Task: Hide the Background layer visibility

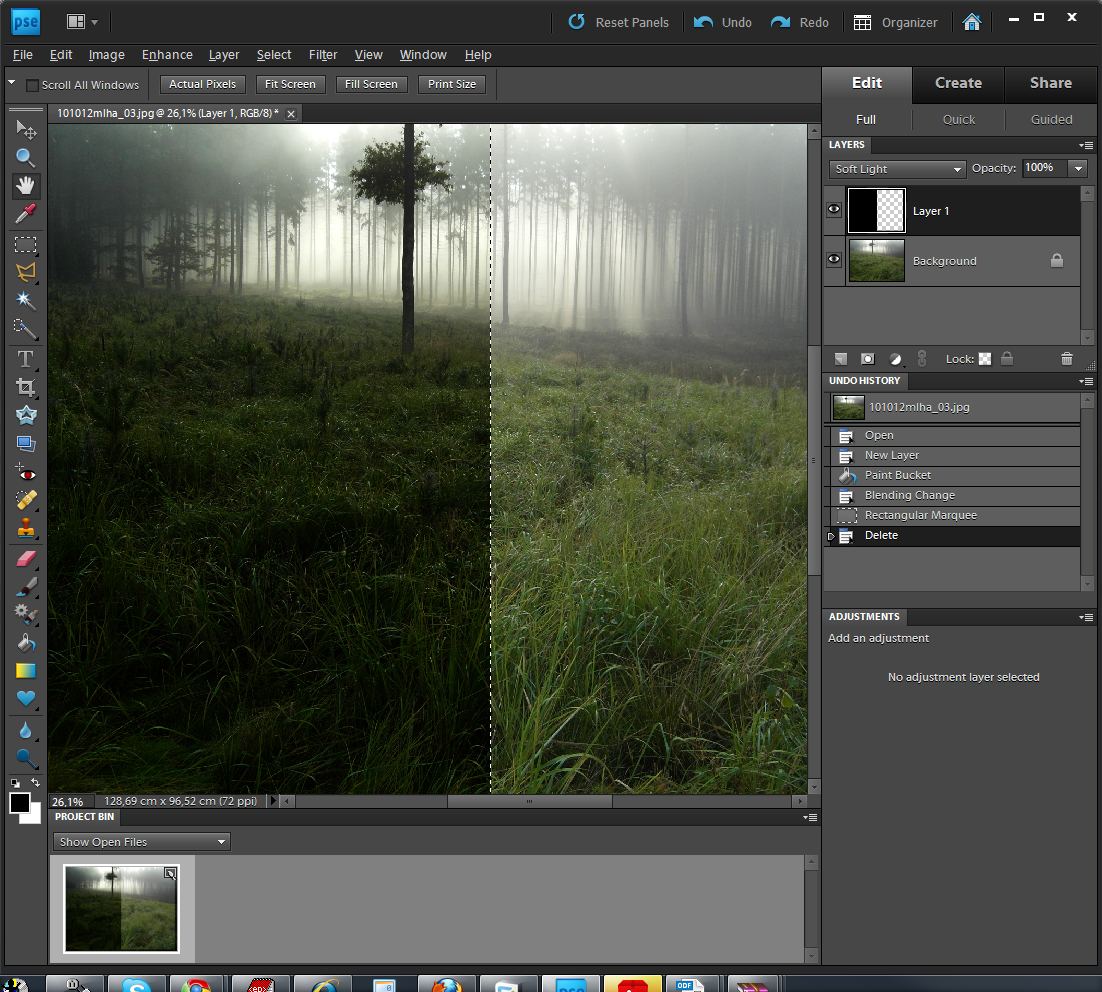Action: (834, 260)
